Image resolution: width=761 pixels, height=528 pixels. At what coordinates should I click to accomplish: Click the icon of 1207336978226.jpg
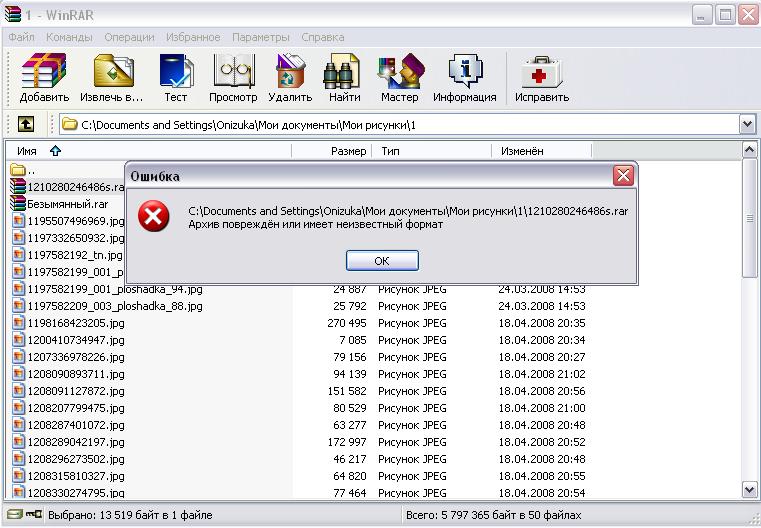coord(18,357)
